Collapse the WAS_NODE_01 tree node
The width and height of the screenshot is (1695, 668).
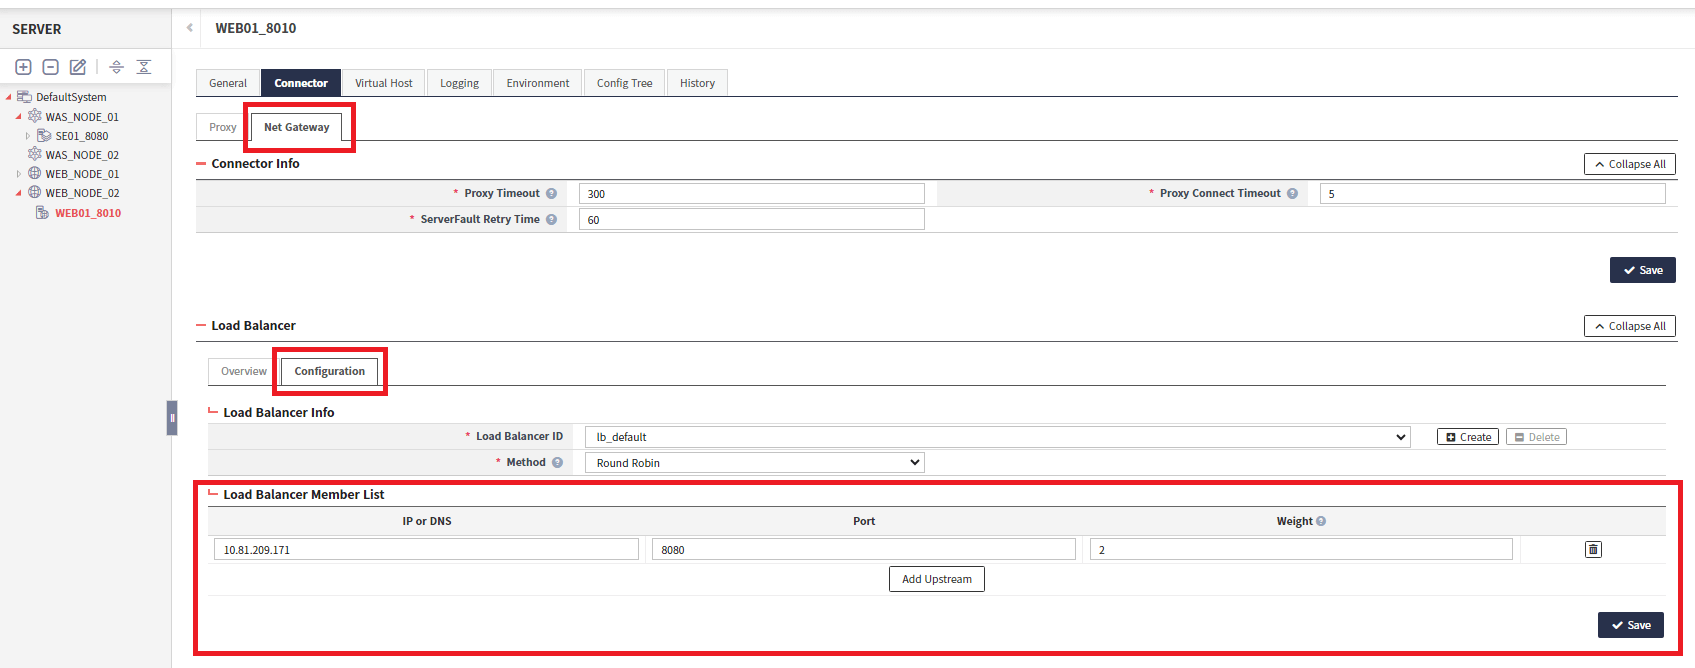click(18, 117)
